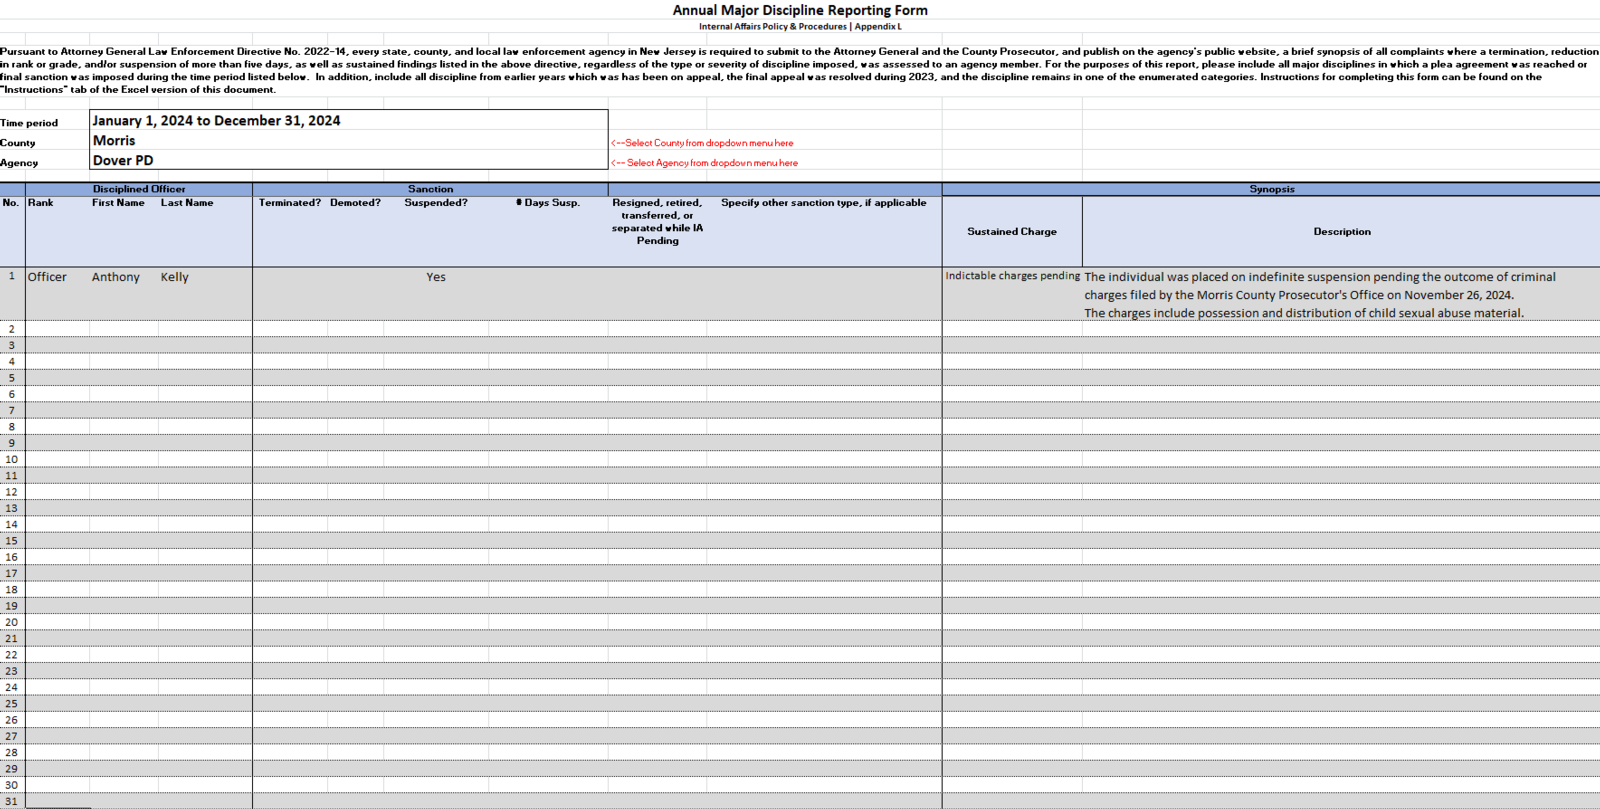The height and width of the screenshot is (809, 1600).
Task: Select the empty Rank cell in row 2
Action: click(57, 329)
